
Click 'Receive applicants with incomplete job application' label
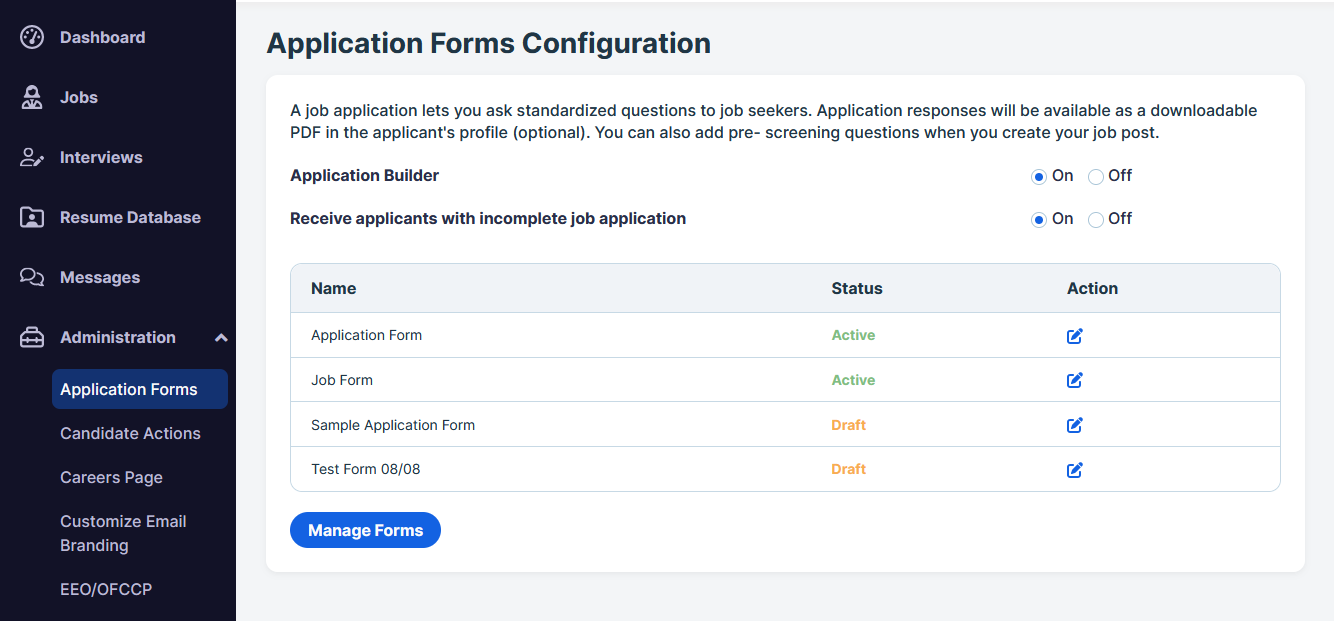pyautogui.click(x=488, y=218)
